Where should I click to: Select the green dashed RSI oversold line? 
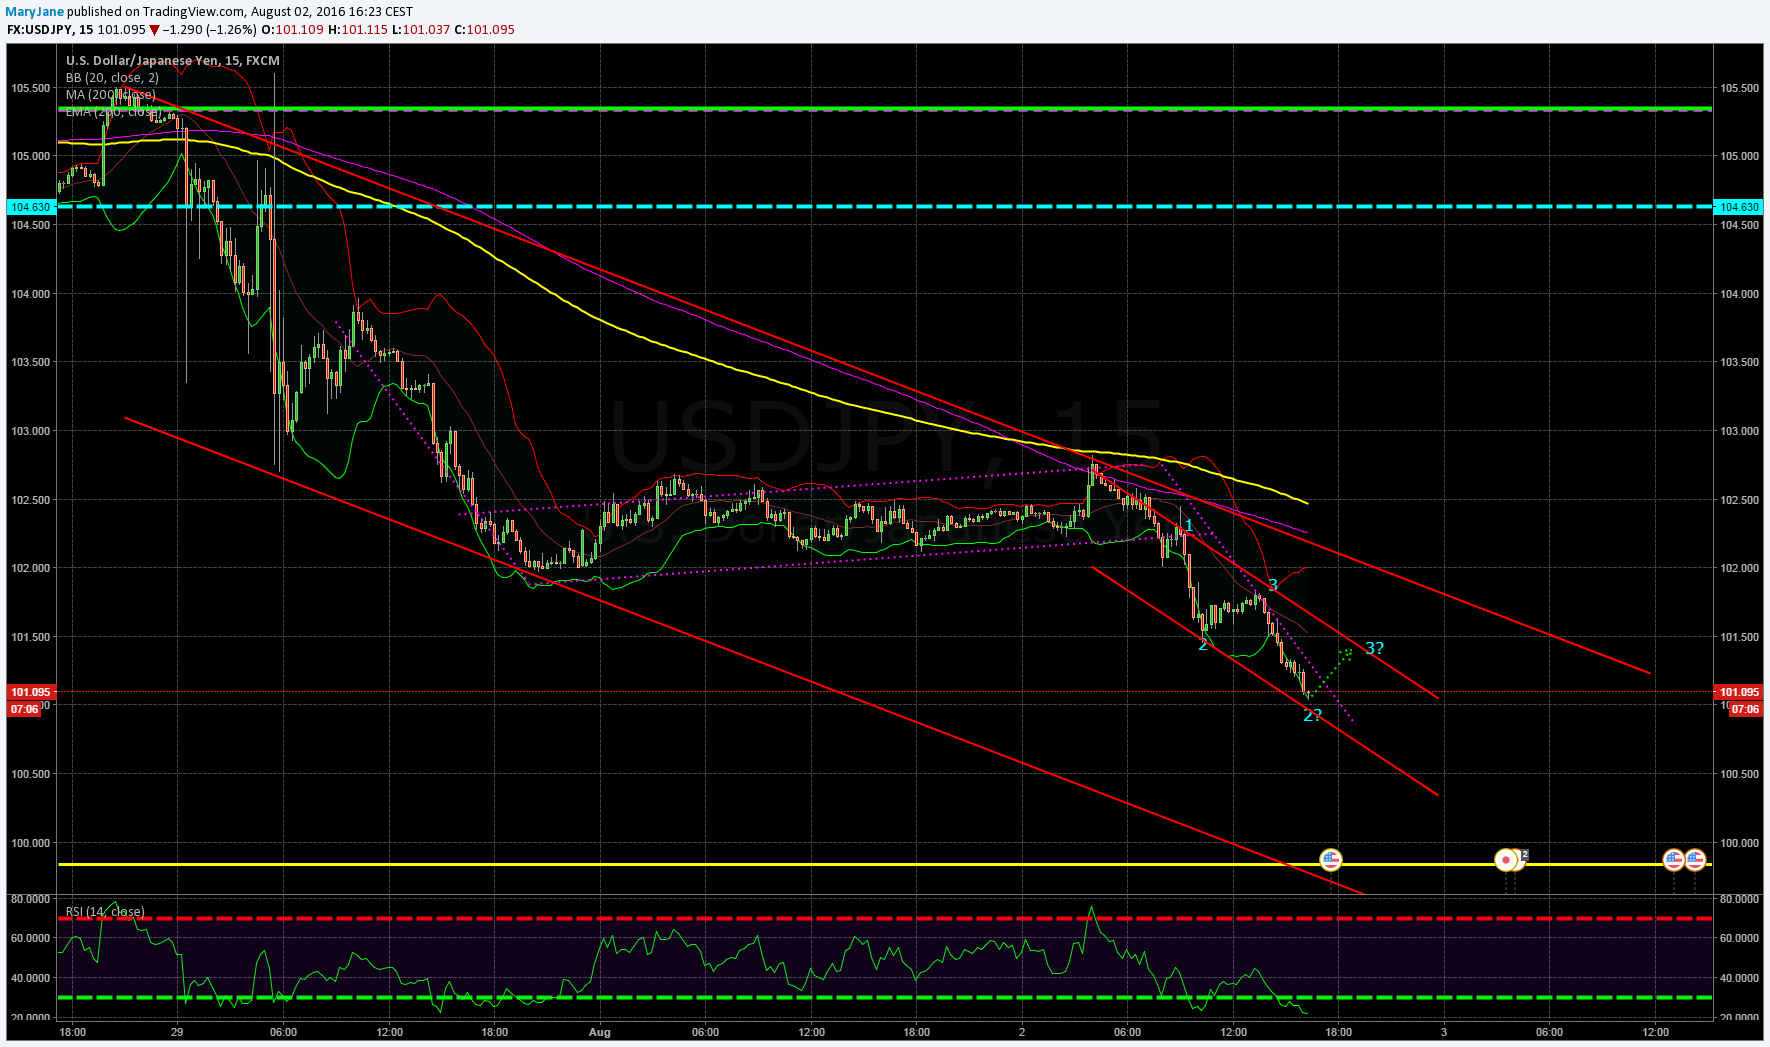(885, 997)
